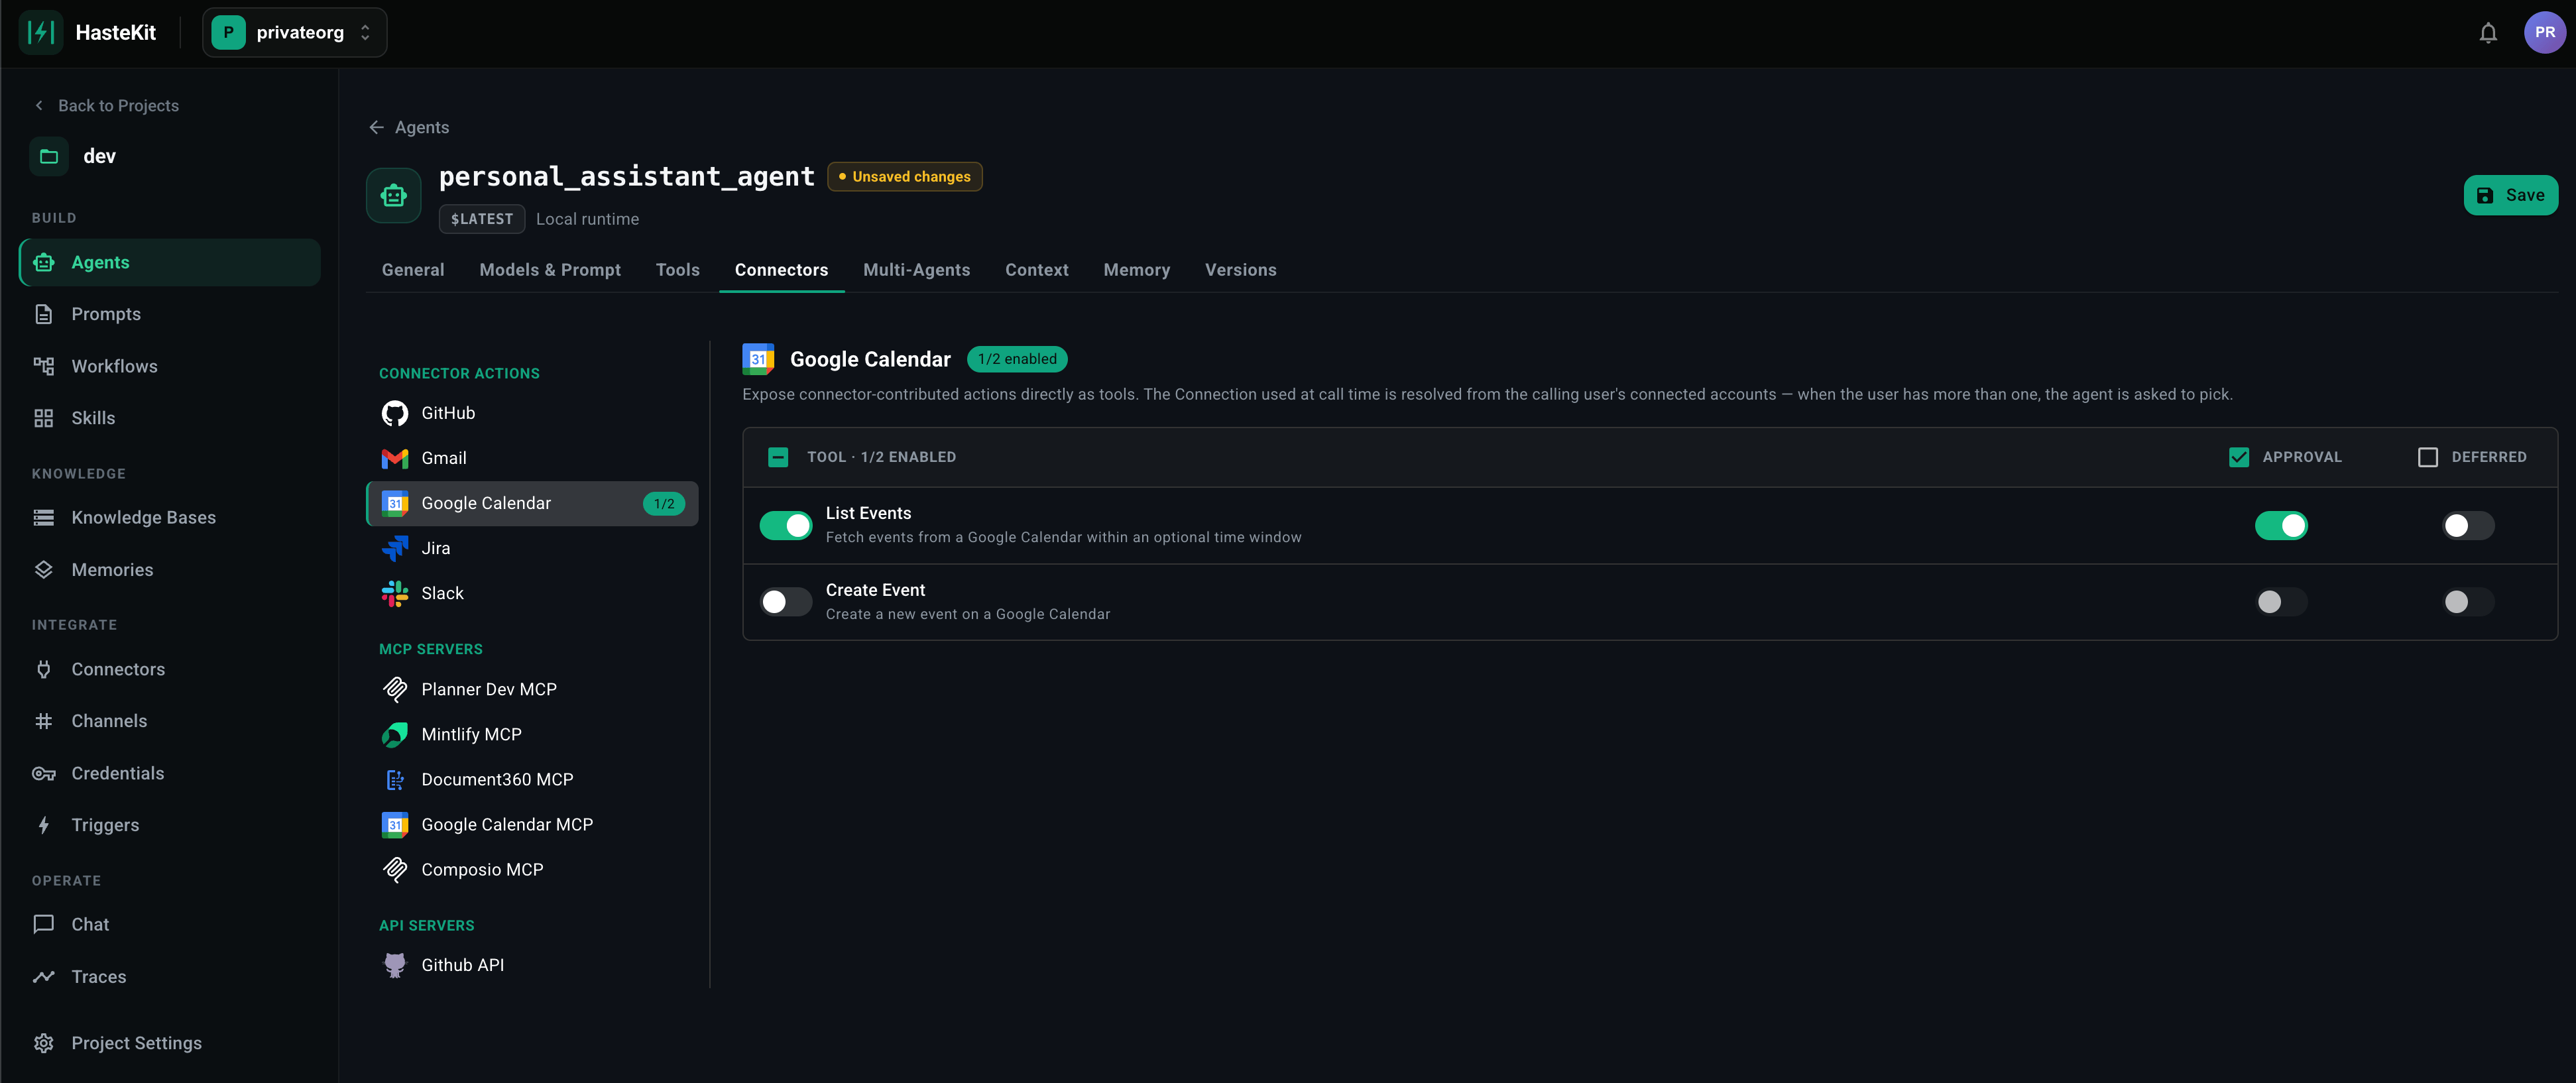Click the Credentials key icon in the sidebar

tap(43, 773)
